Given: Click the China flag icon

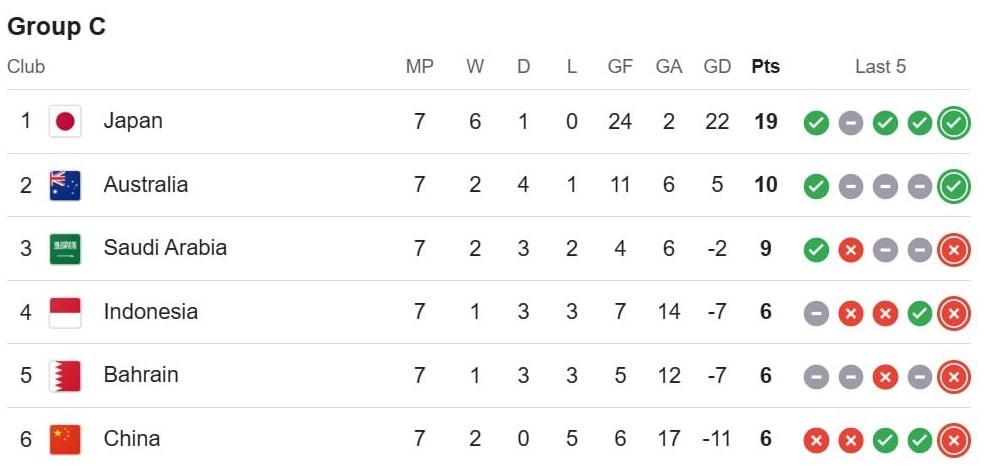Looking at the screenshot, I should pos(65,439).
